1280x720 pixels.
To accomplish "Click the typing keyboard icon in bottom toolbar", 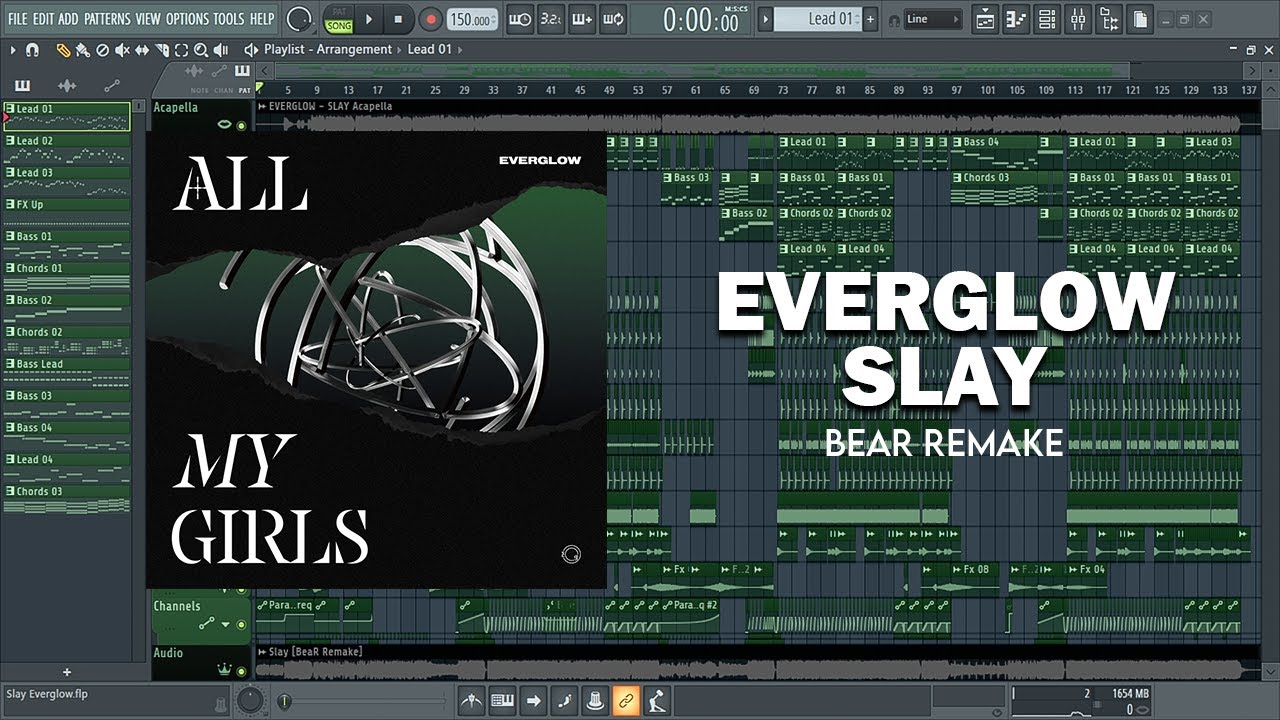I will pos(502,700).
